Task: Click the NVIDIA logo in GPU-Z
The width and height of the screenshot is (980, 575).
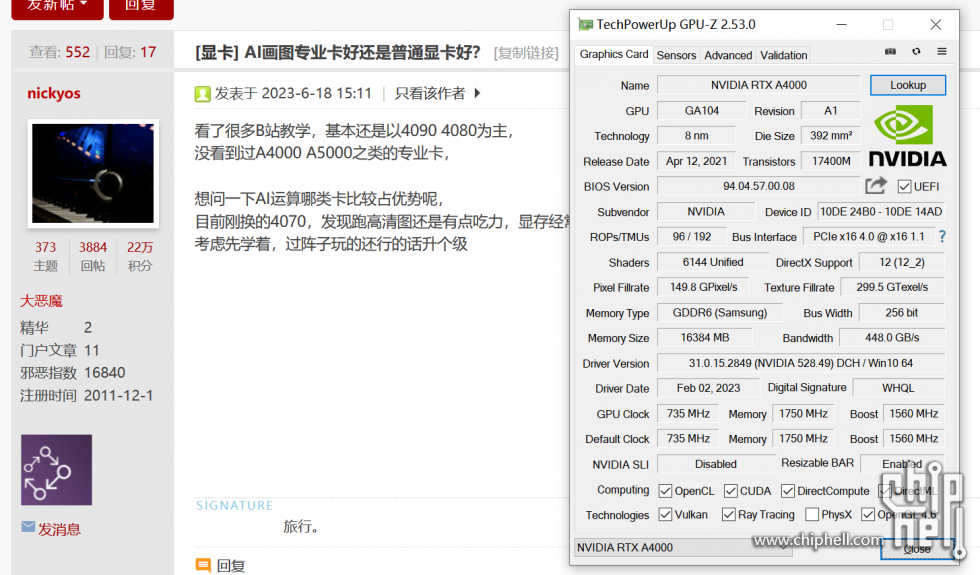Action: pos(908,136)
